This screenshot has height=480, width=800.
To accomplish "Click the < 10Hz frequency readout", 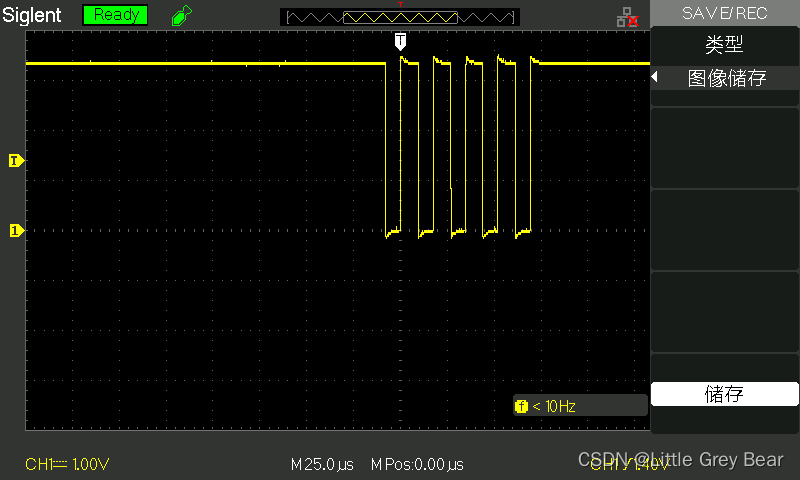I will [x=554, y=406].
